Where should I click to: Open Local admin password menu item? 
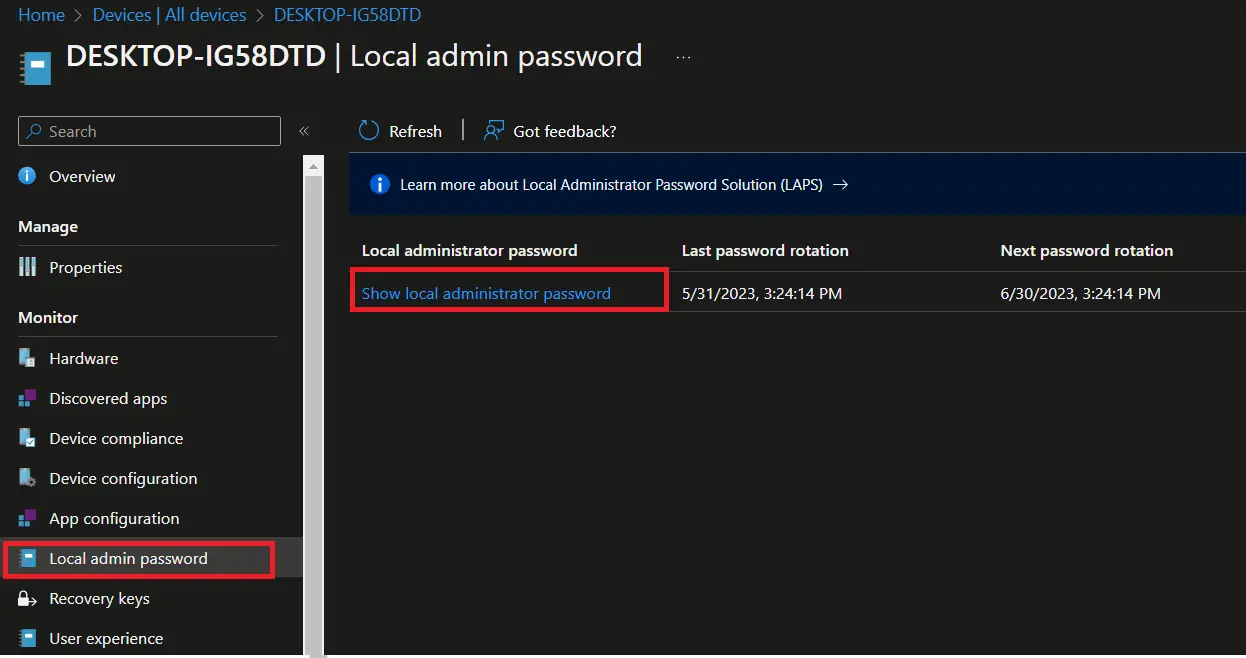128,558
